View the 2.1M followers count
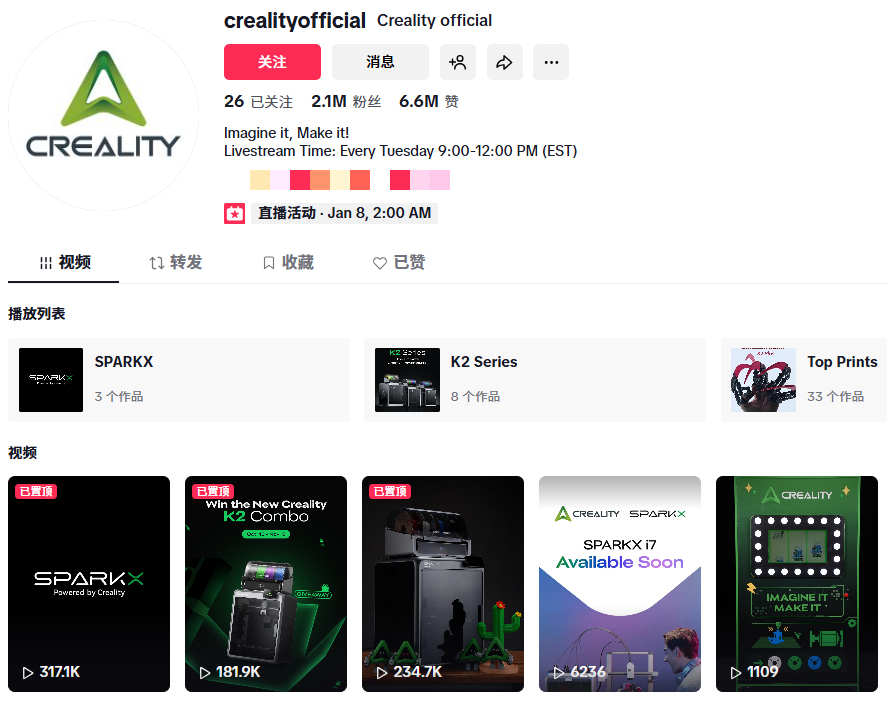Screen dimensions: 887x704 [x=346, y=102]
